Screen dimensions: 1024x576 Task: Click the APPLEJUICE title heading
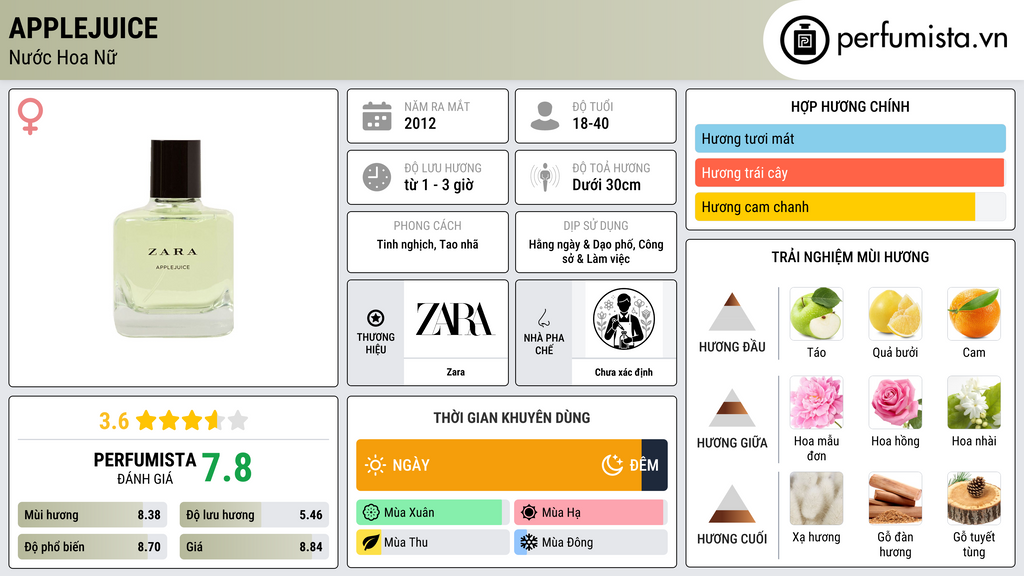pos(83,28)
